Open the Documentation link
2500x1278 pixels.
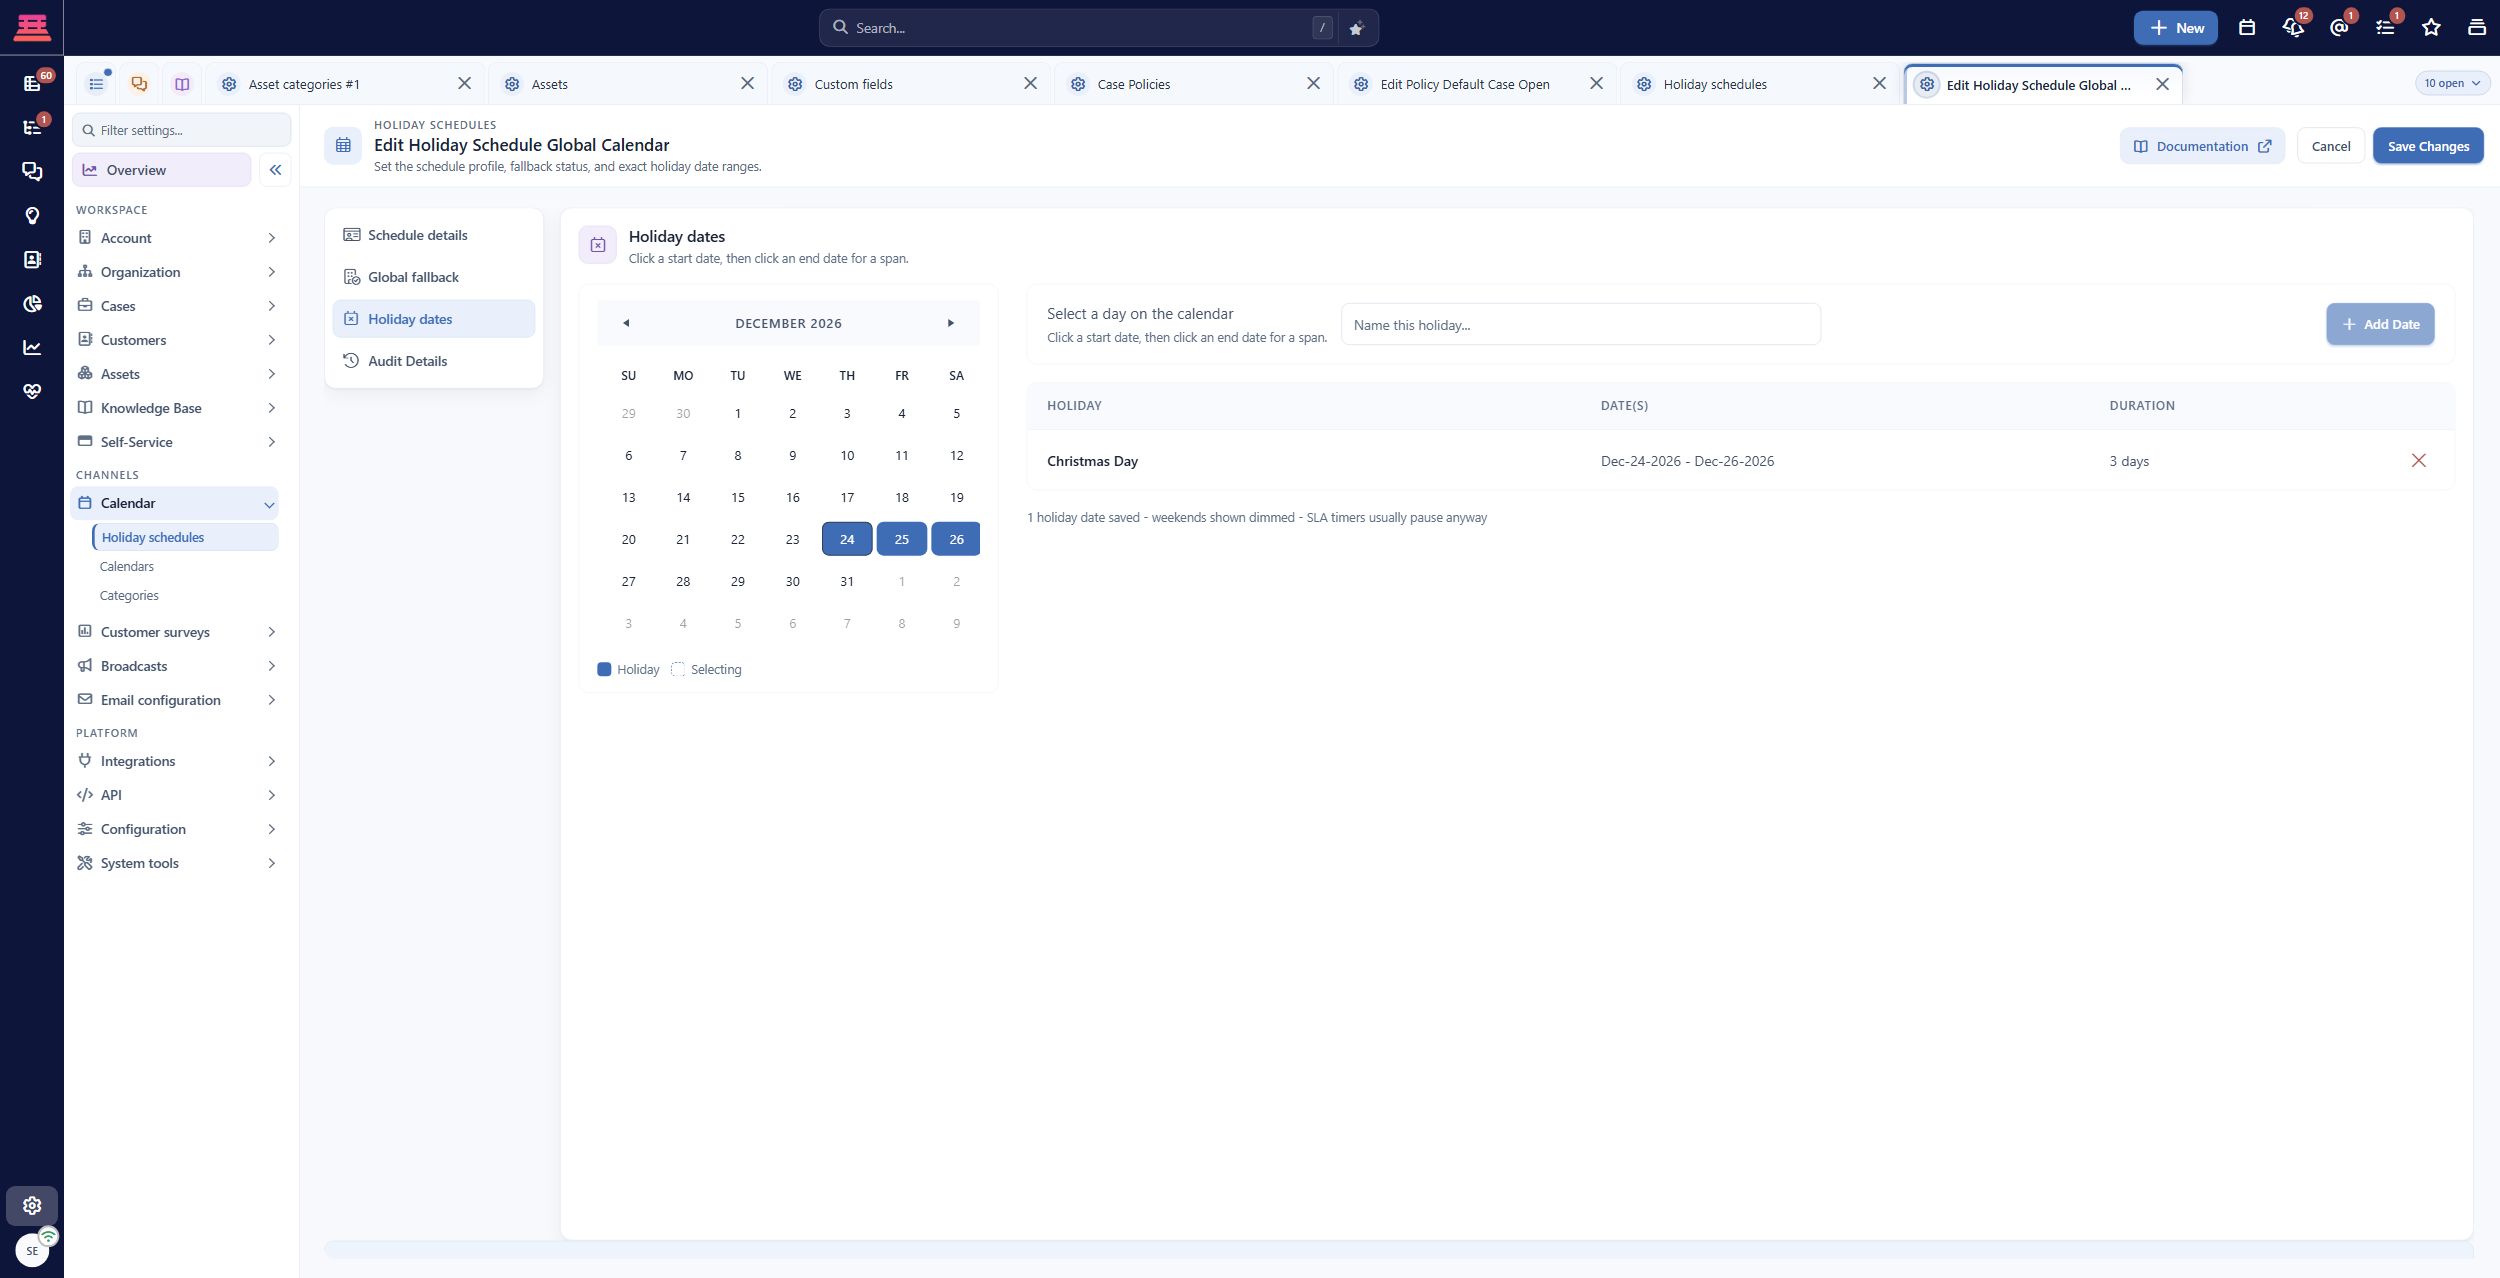2201,146
